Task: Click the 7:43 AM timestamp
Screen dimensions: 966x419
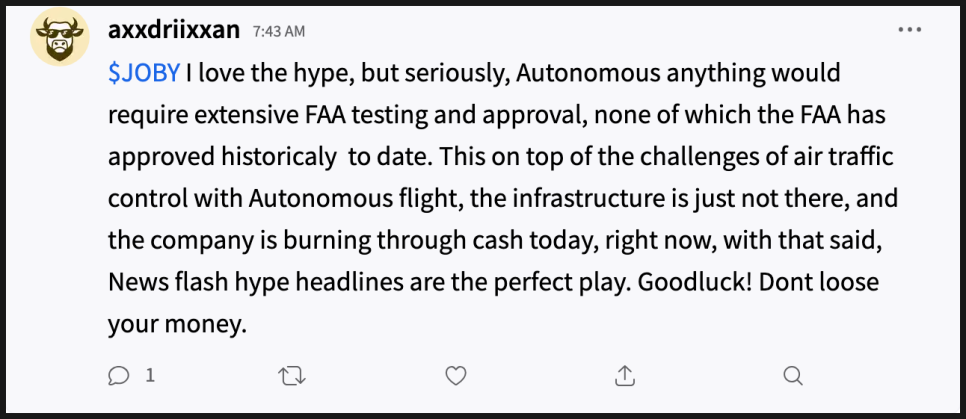Action: point(280,31)
